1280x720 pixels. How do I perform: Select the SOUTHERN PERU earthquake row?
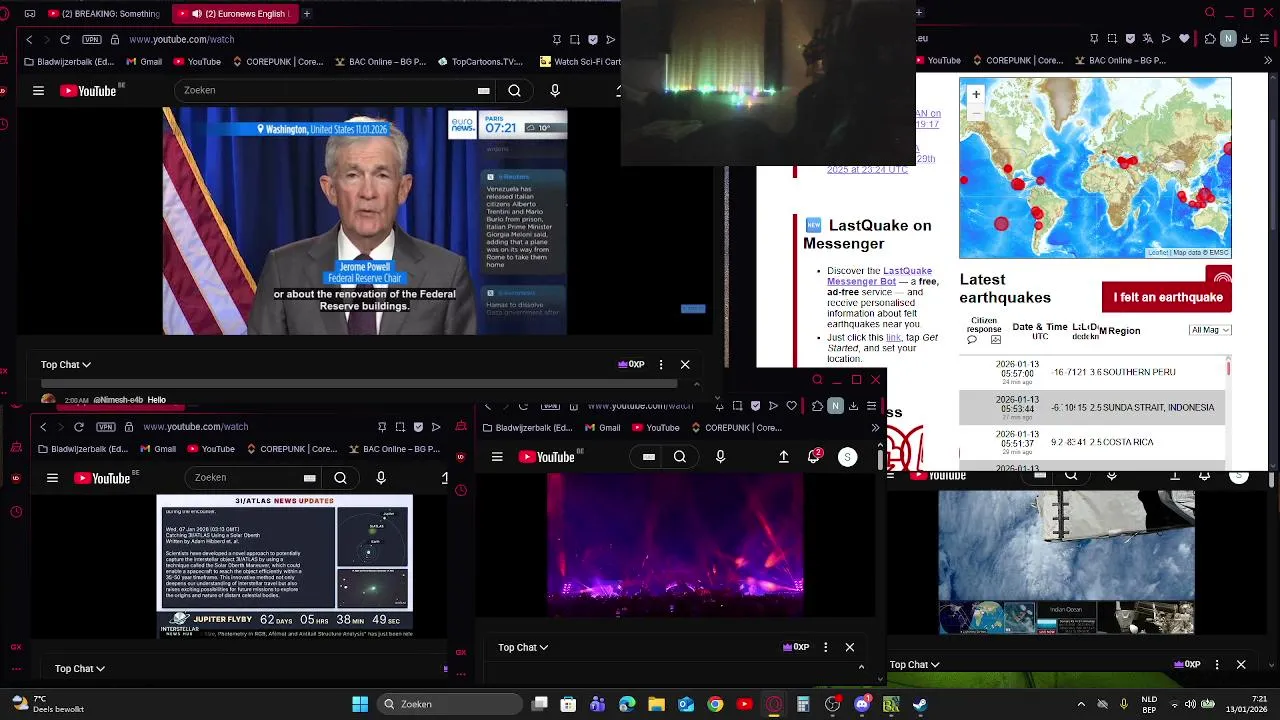(x=1092, y=372)
